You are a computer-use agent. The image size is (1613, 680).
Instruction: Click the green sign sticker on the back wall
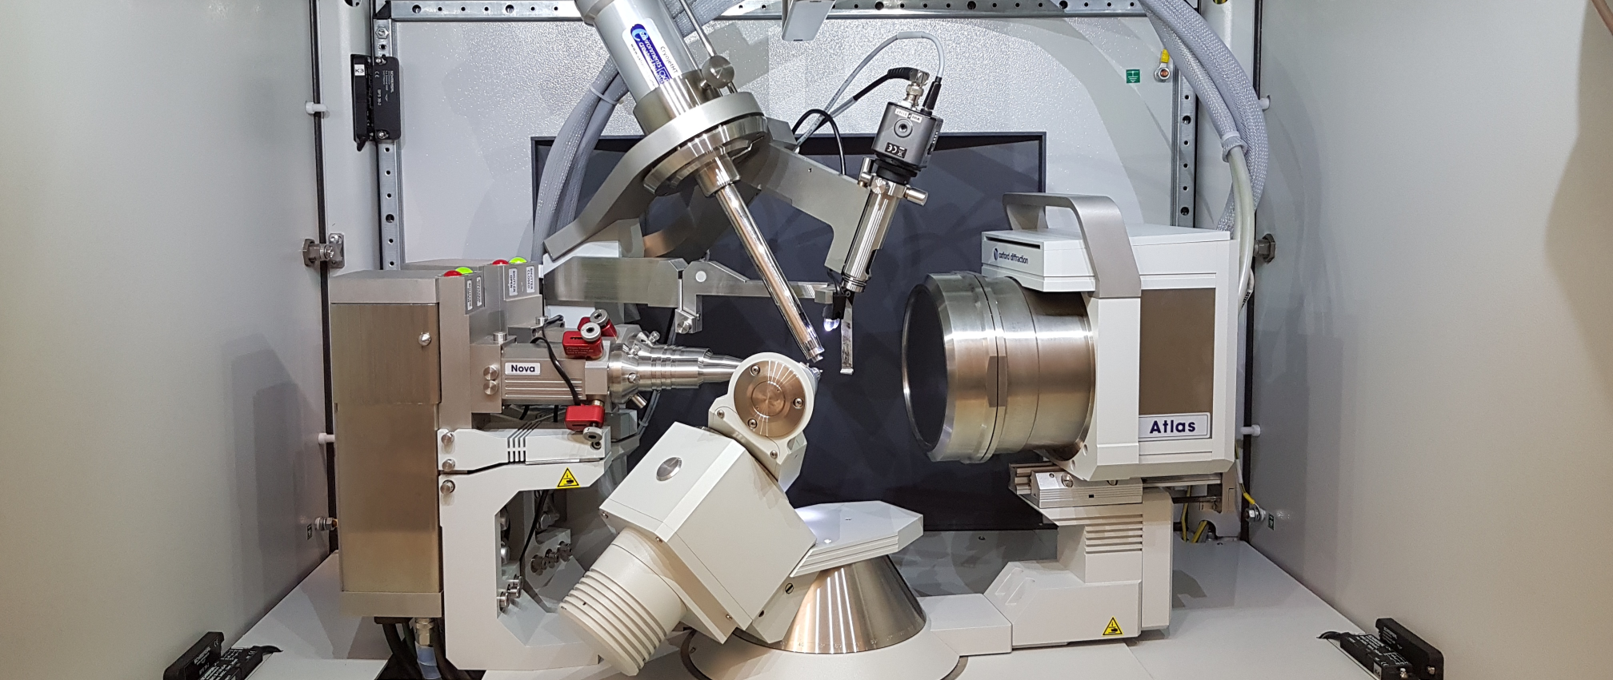1133,76
